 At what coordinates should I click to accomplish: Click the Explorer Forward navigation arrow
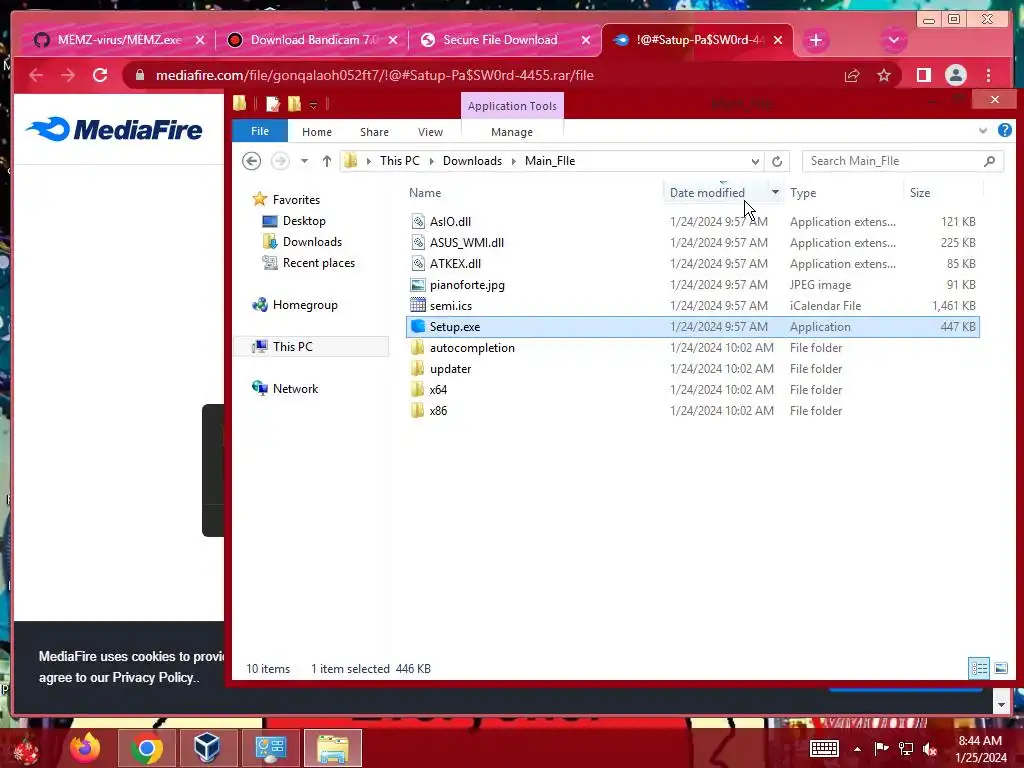[x=280, y=161]
